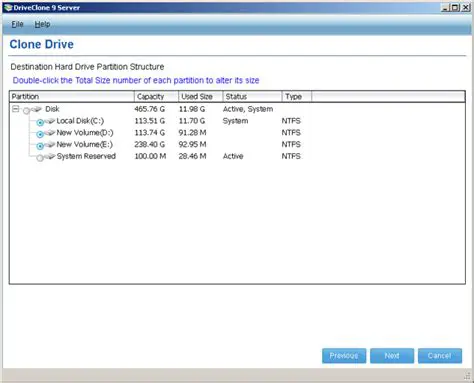
Task: Click the Next button
Action: [392, 356]
